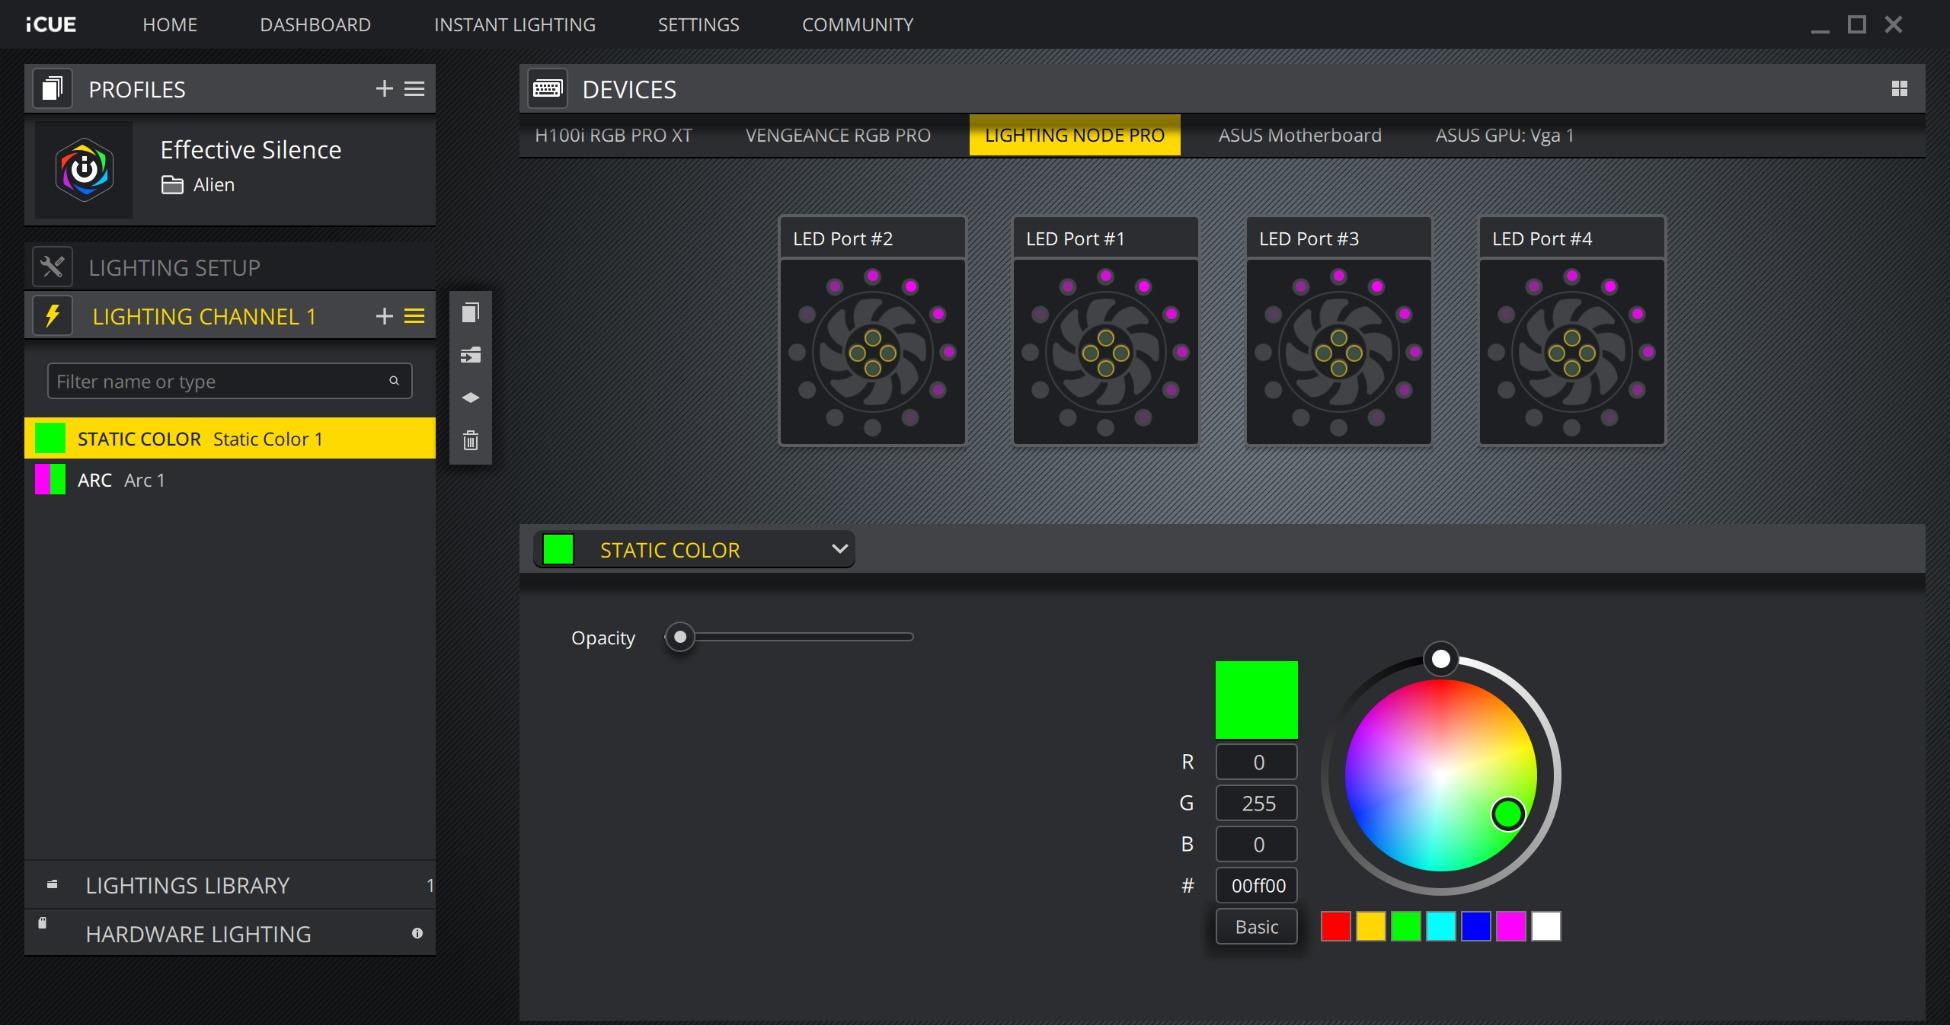
Task: Switch to the Vengeance RGB Pro device tab
Action: pyautogui.click(x=837, y=135)
